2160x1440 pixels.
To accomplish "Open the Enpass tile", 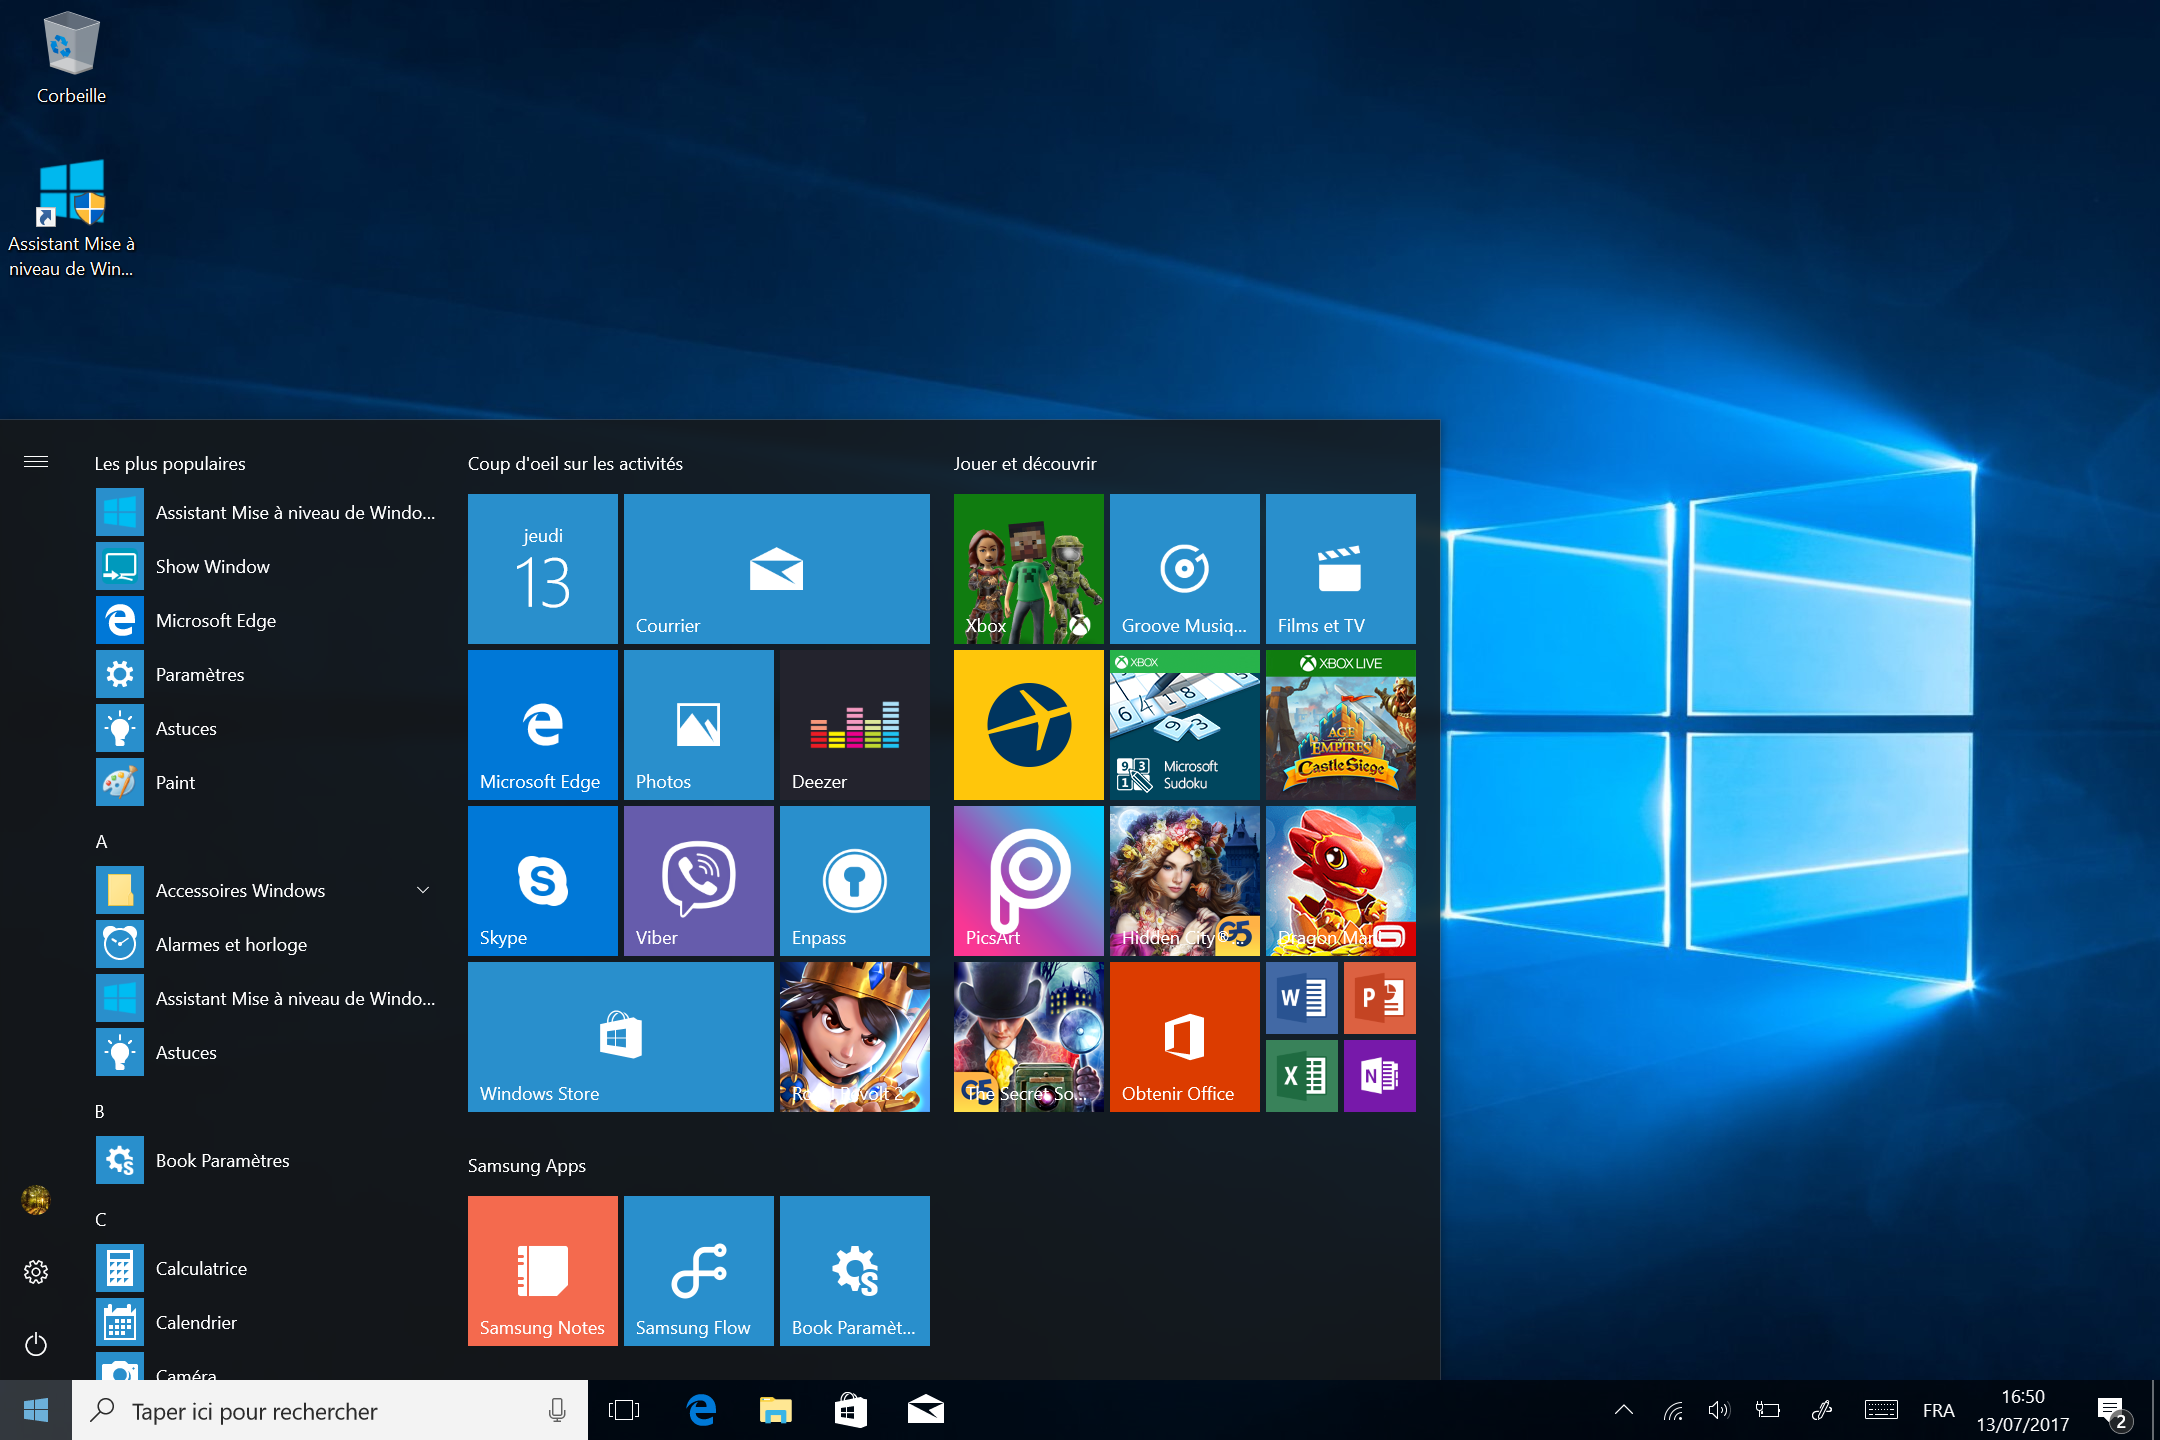I will pyautogui.click(x=854, y=880).
